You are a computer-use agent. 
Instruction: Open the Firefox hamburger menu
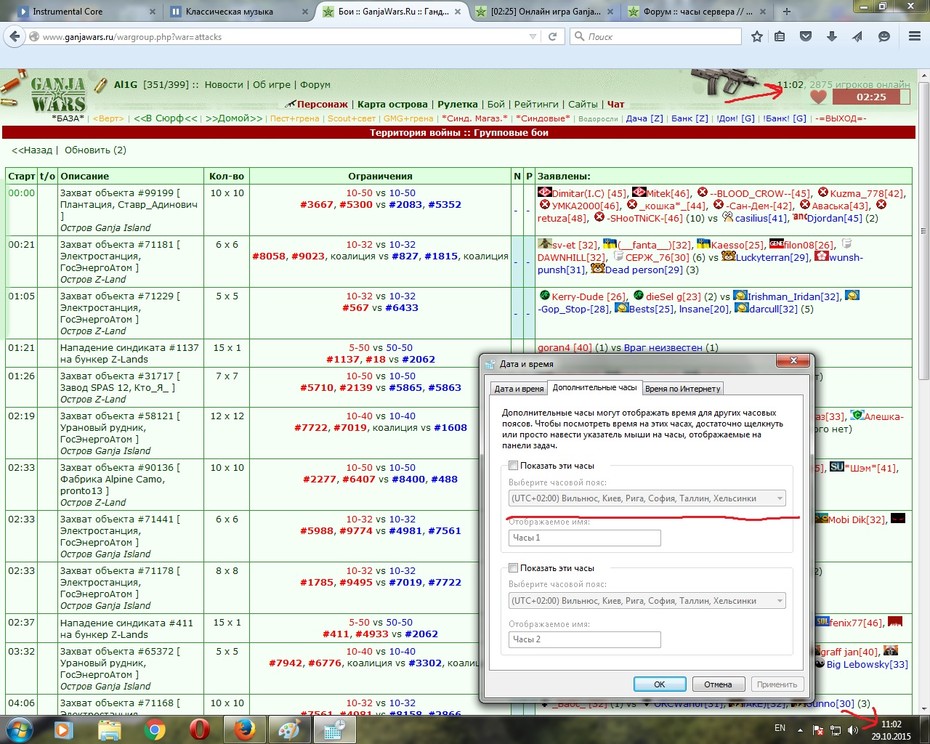pyautogui.click(x=915, y=37)
